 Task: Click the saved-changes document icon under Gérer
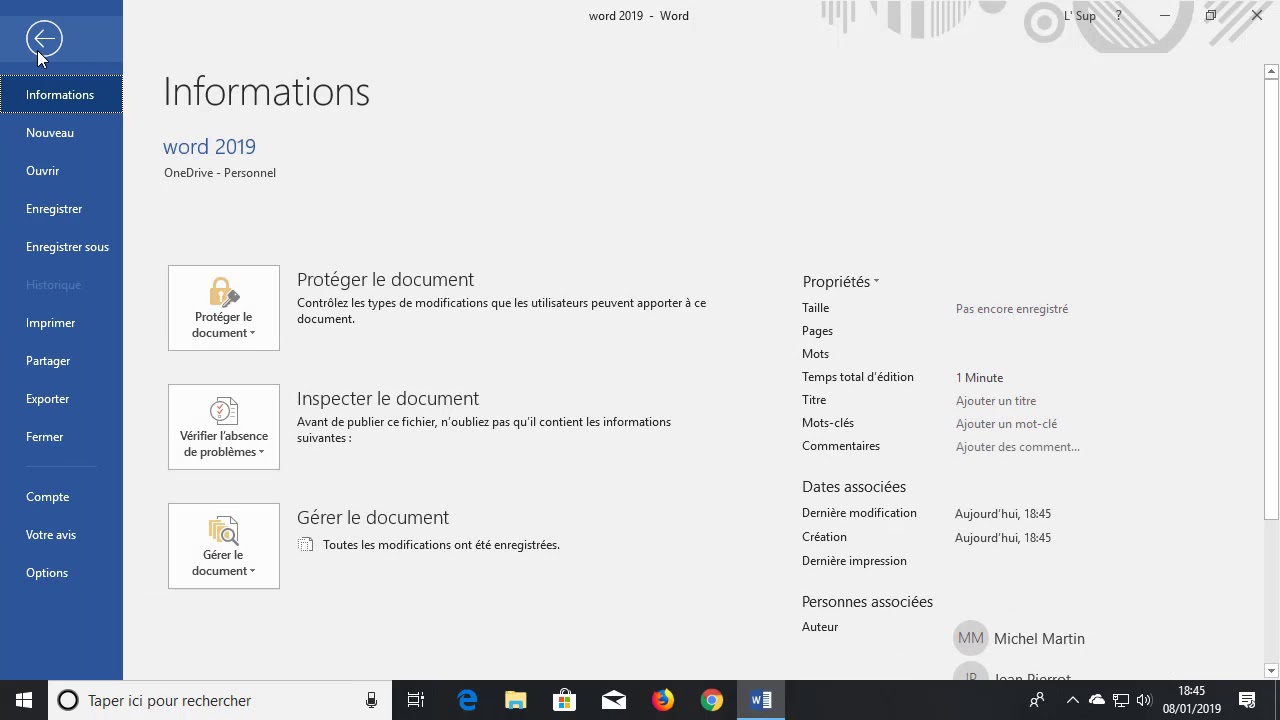pos(306,545)
